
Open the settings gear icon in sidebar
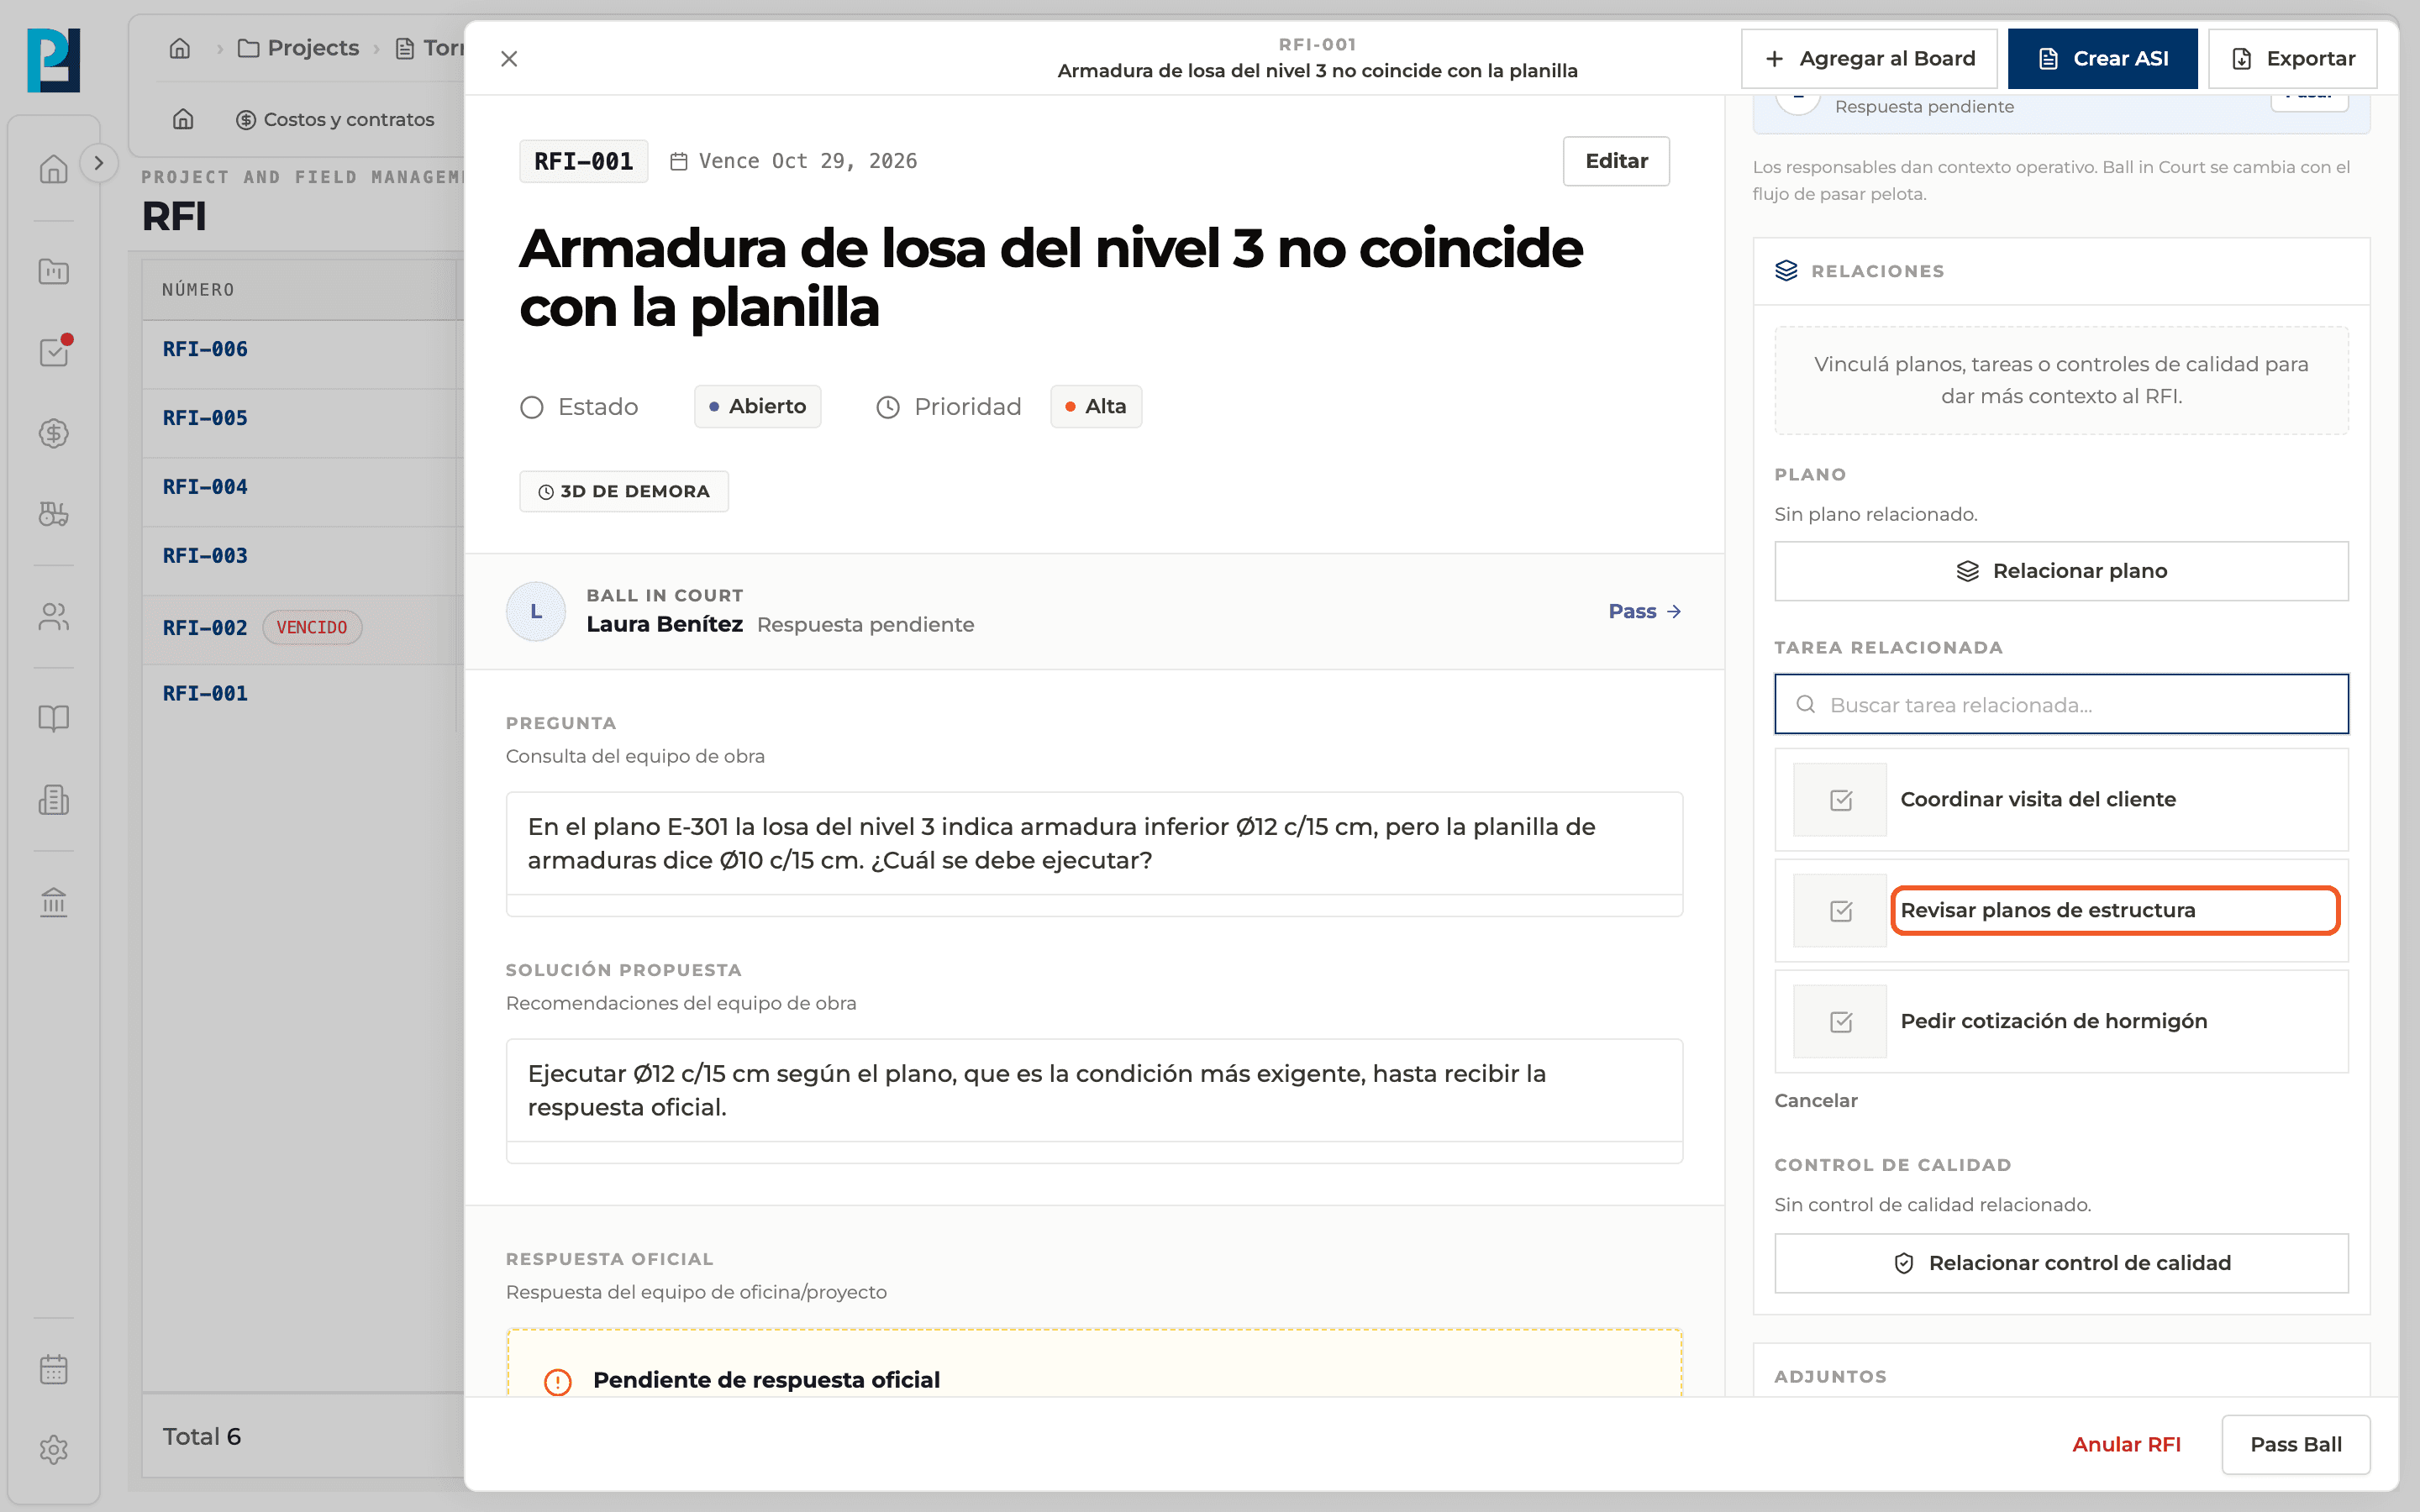[53, 1449]
